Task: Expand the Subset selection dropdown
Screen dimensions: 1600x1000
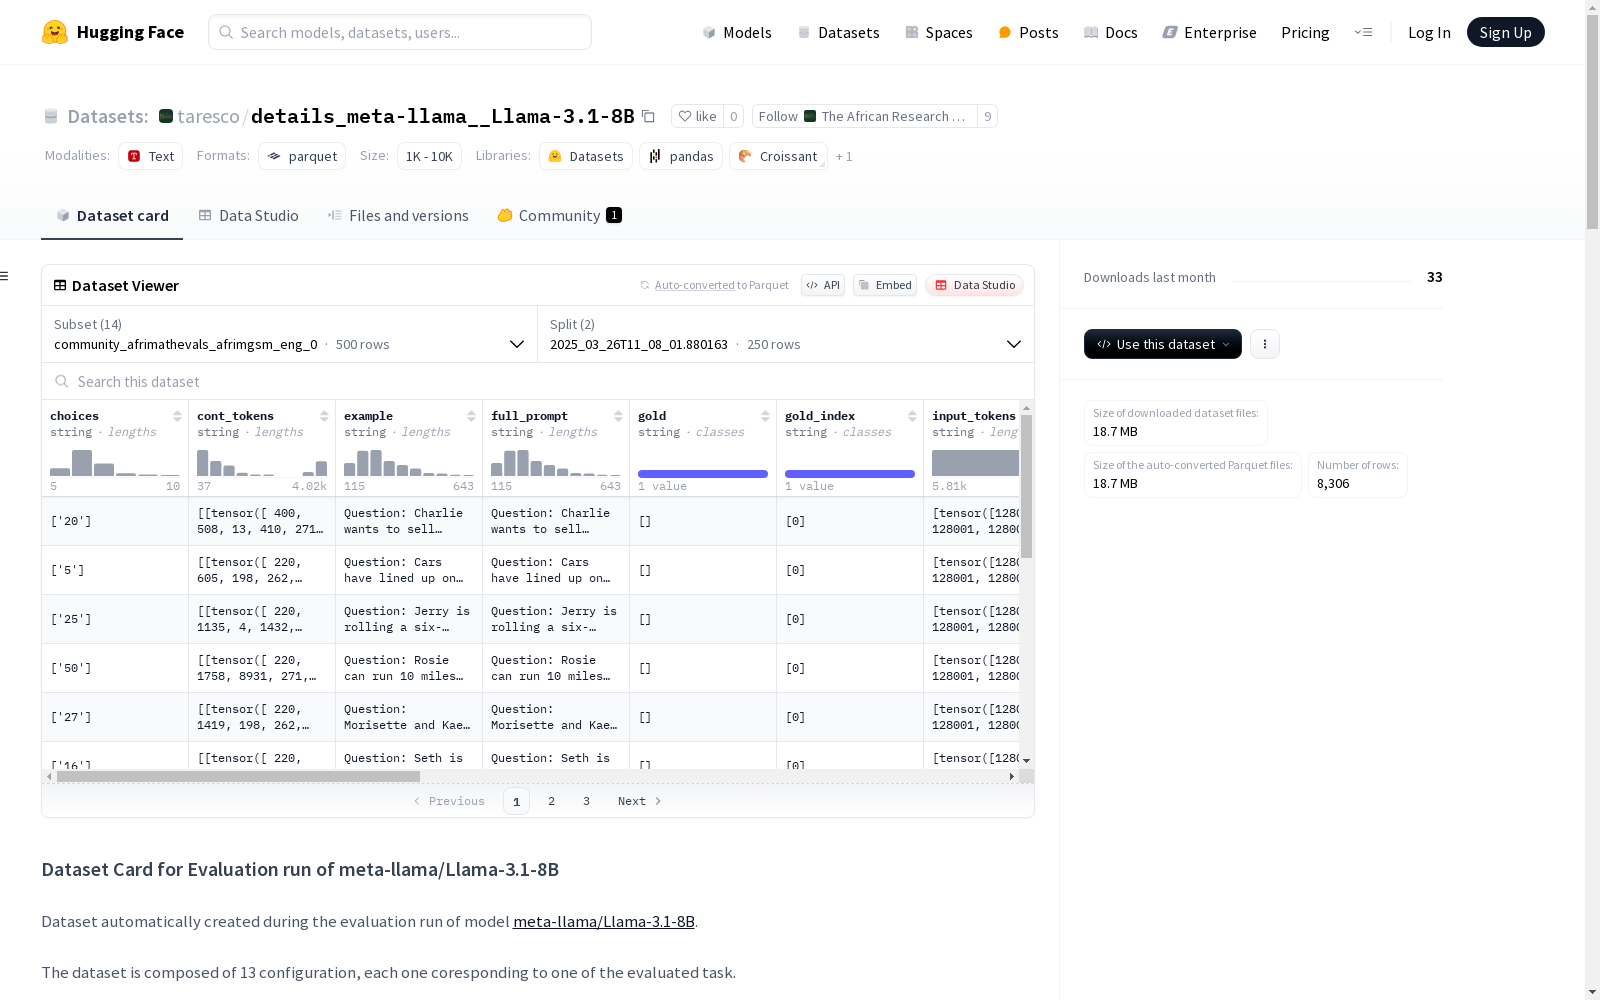Action: [290, 334]
